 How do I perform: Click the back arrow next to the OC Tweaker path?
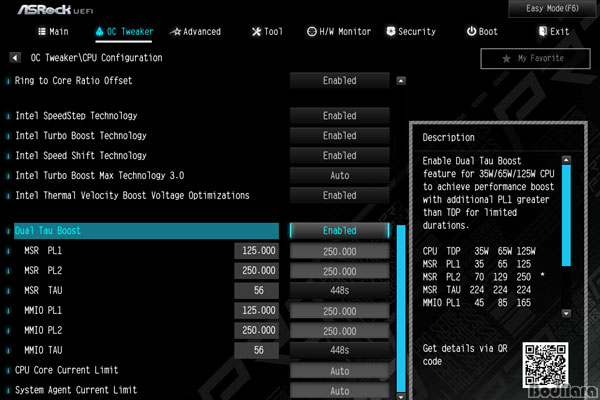[x=15, y=58]
